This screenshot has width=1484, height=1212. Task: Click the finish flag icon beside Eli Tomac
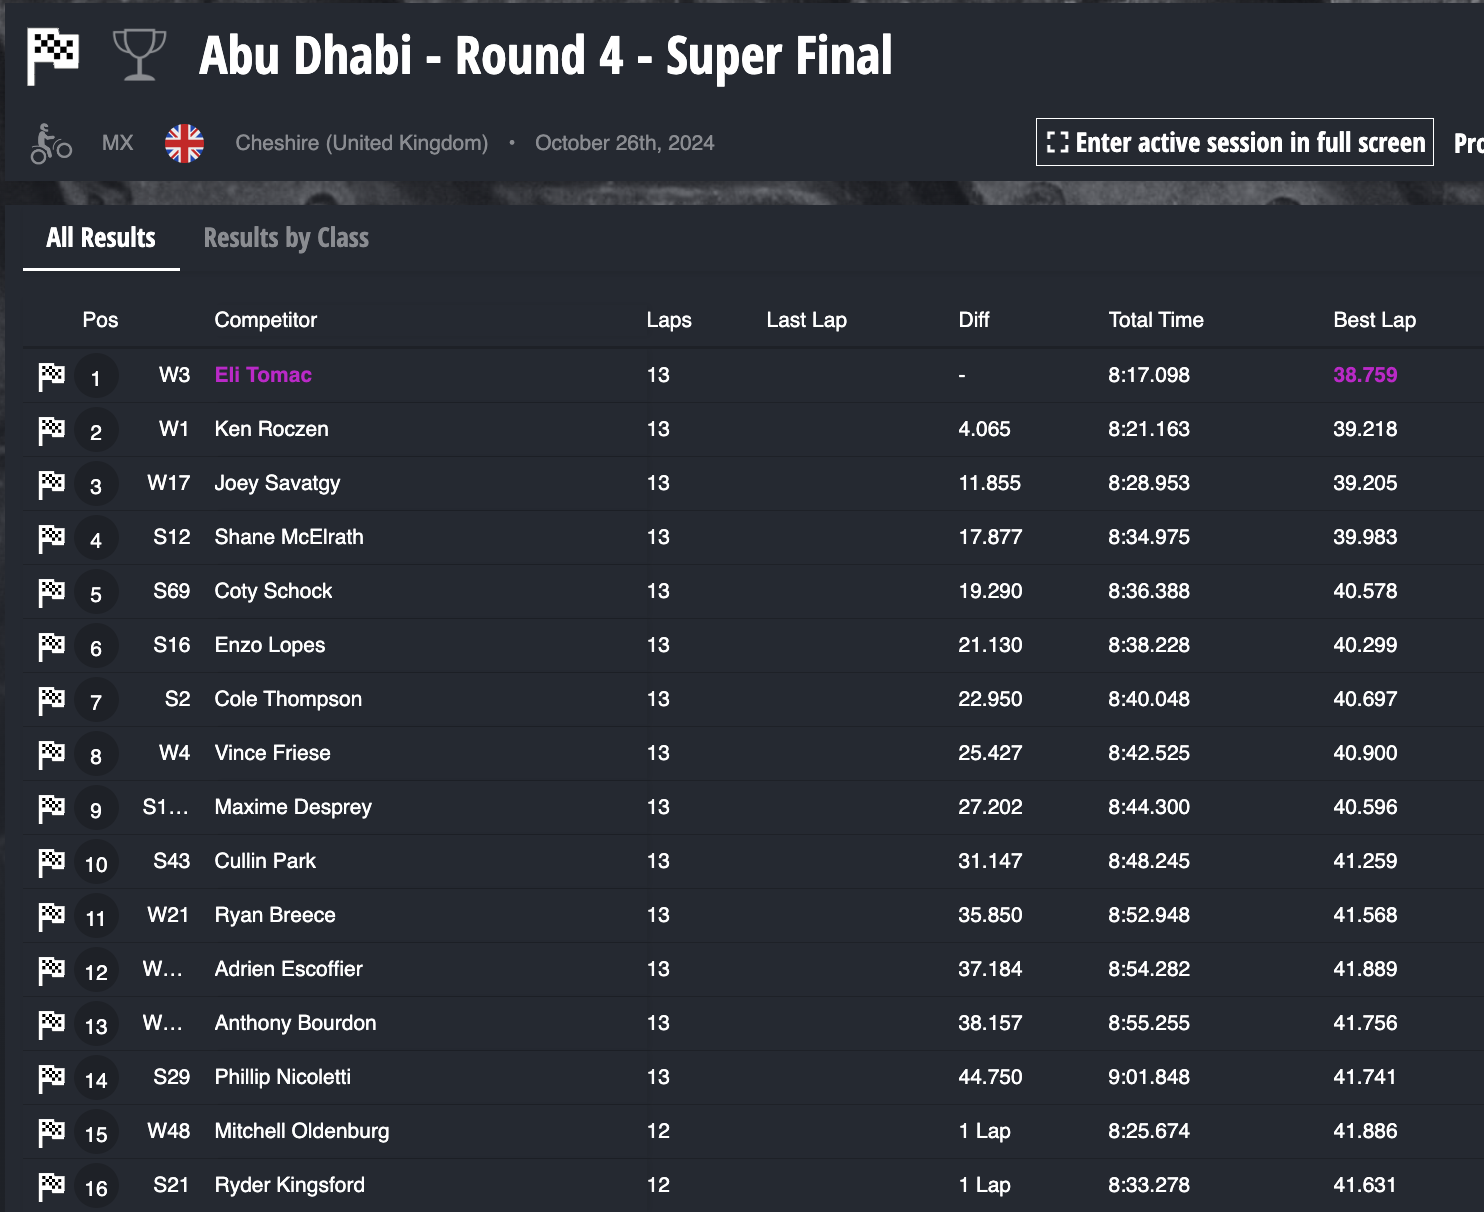pyautogui.click(x=51, y=376)
